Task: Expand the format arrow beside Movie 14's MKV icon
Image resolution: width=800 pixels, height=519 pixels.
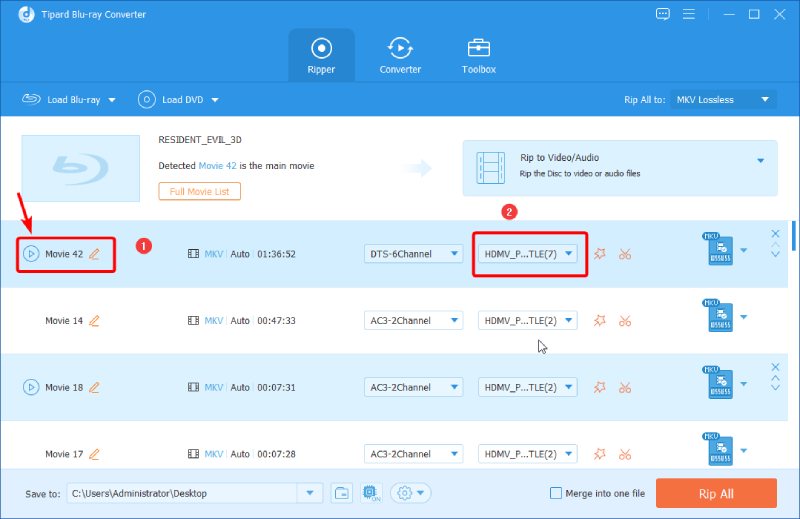Action: pyautogui.click(x=743, y=317)
